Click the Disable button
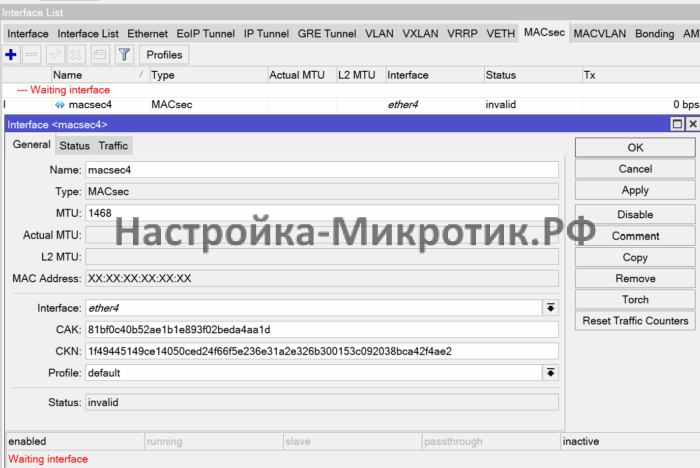This screenshot has width=700, height=468. [x=635, y=215]
